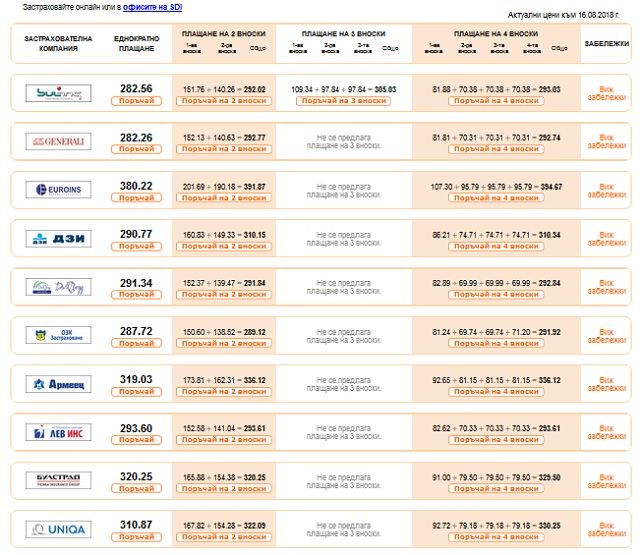This screenshot has height=555, width=640.
Task: Order Euroins 4 installments totaling 394.67
Action: [x=496, y=198]
